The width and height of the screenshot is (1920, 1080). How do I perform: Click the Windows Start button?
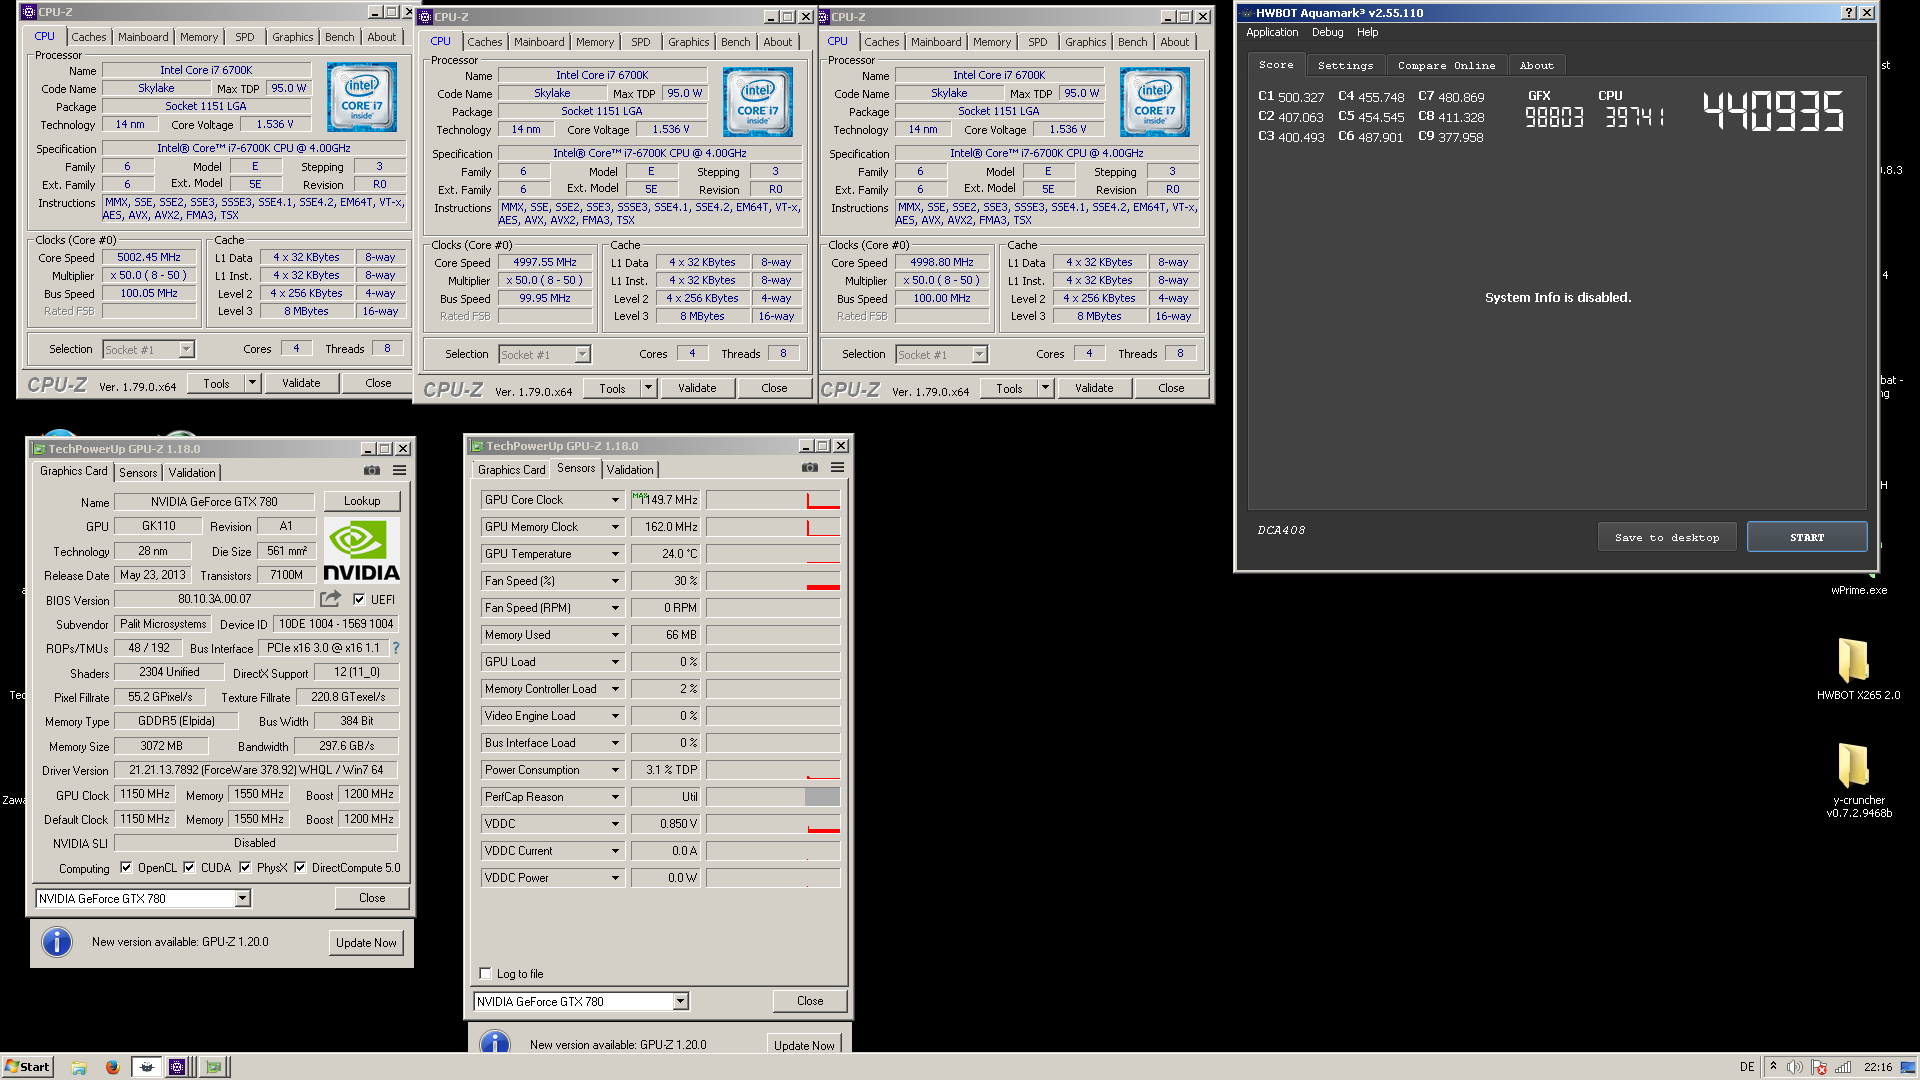pos(27,1067)
